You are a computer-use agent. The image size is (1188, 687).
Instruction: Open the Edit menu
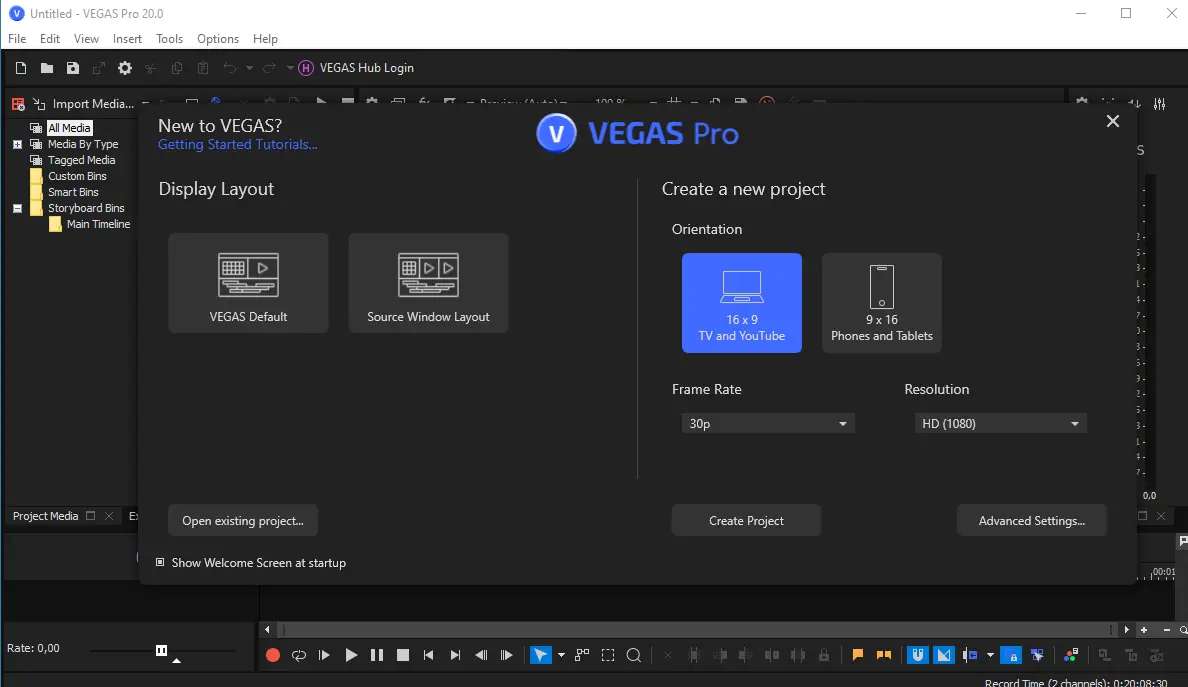click(50, 39)
